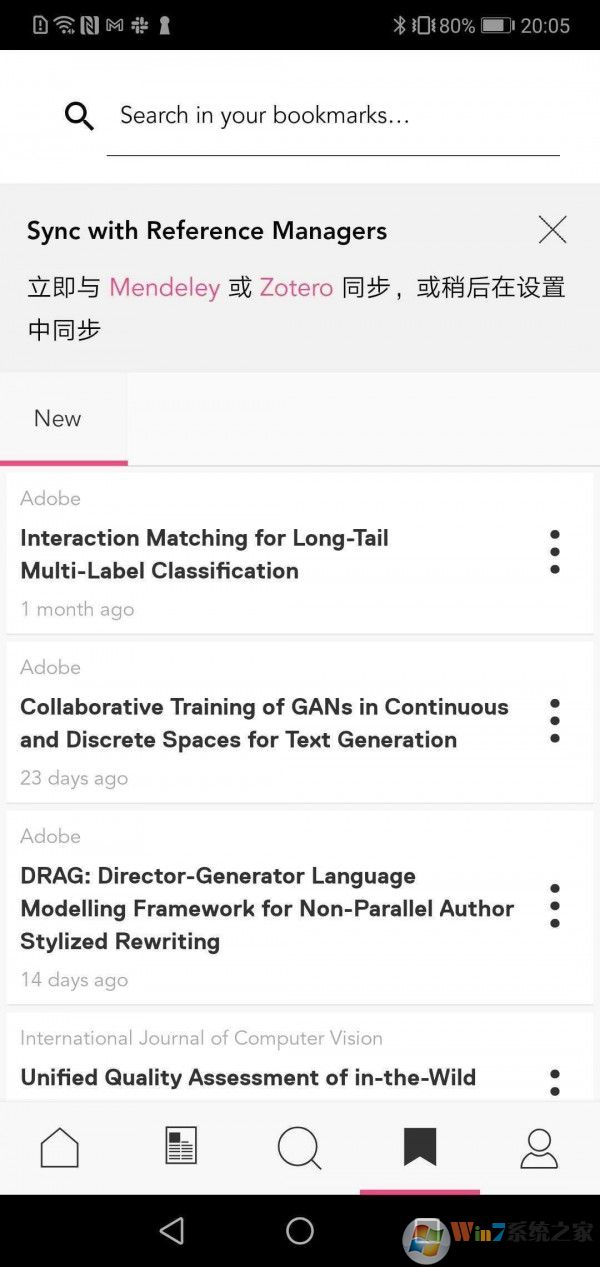
Task: Open overflow menu for Interaction Matching paper
Action: tap(555, 551)
